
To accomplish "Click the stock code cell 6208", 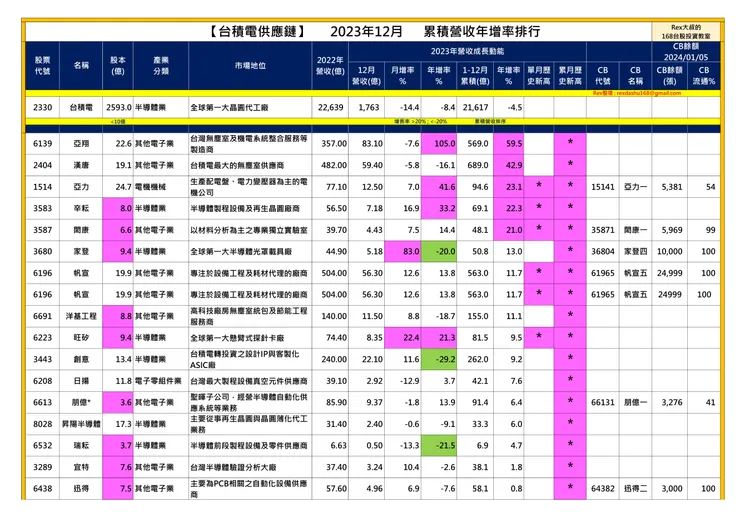I will 42,381.
